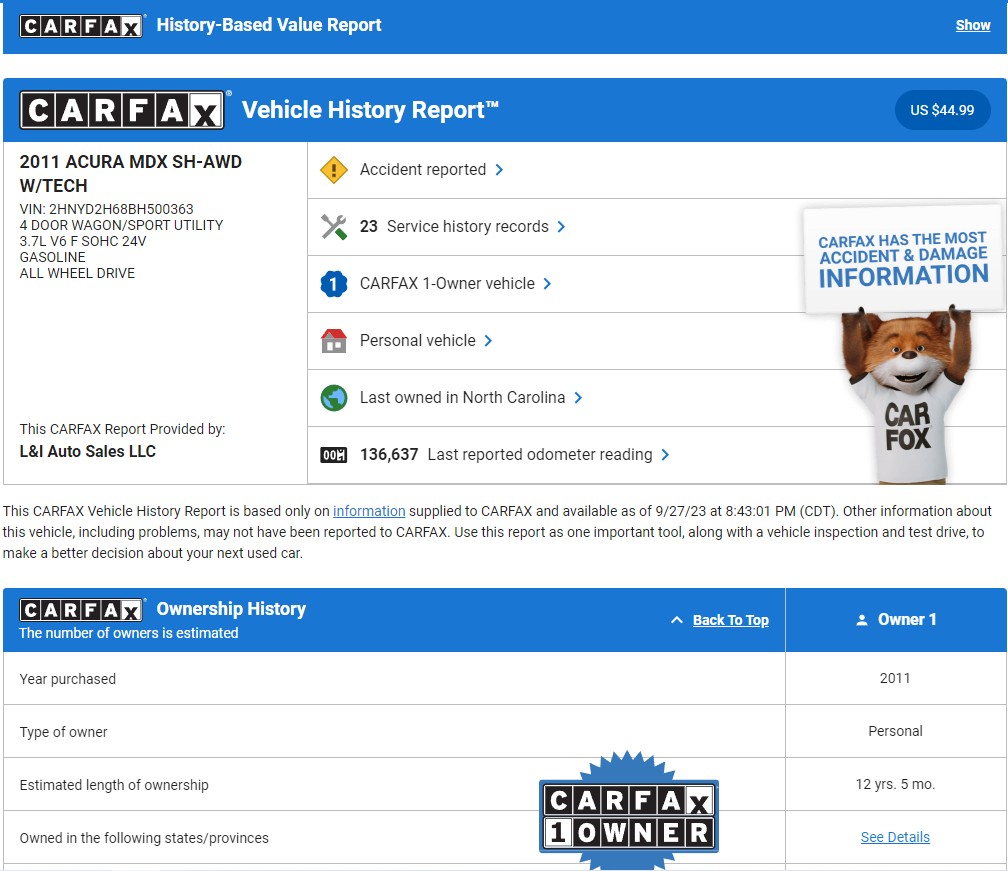Click the CARFAX logo in History-Based Value Report bar

[x=81, y=26]
